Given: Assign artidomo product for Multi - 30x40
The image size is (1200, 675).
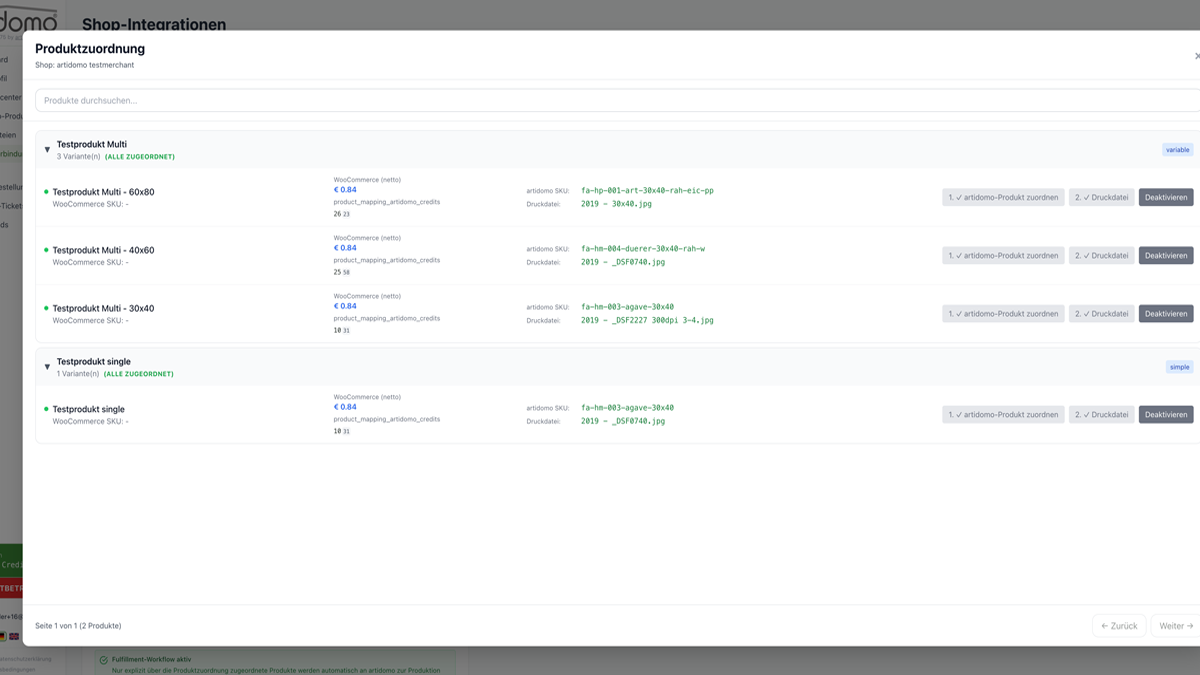Looking at the screenshot, I should click(x=1002, y=313).
